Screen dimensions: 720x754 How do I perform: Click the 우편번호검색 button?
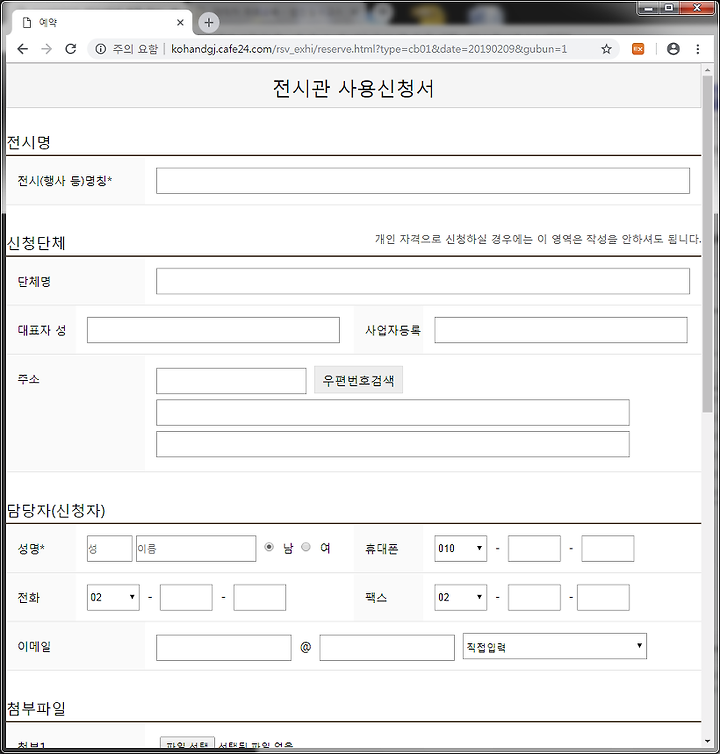[x=358, y=380]
